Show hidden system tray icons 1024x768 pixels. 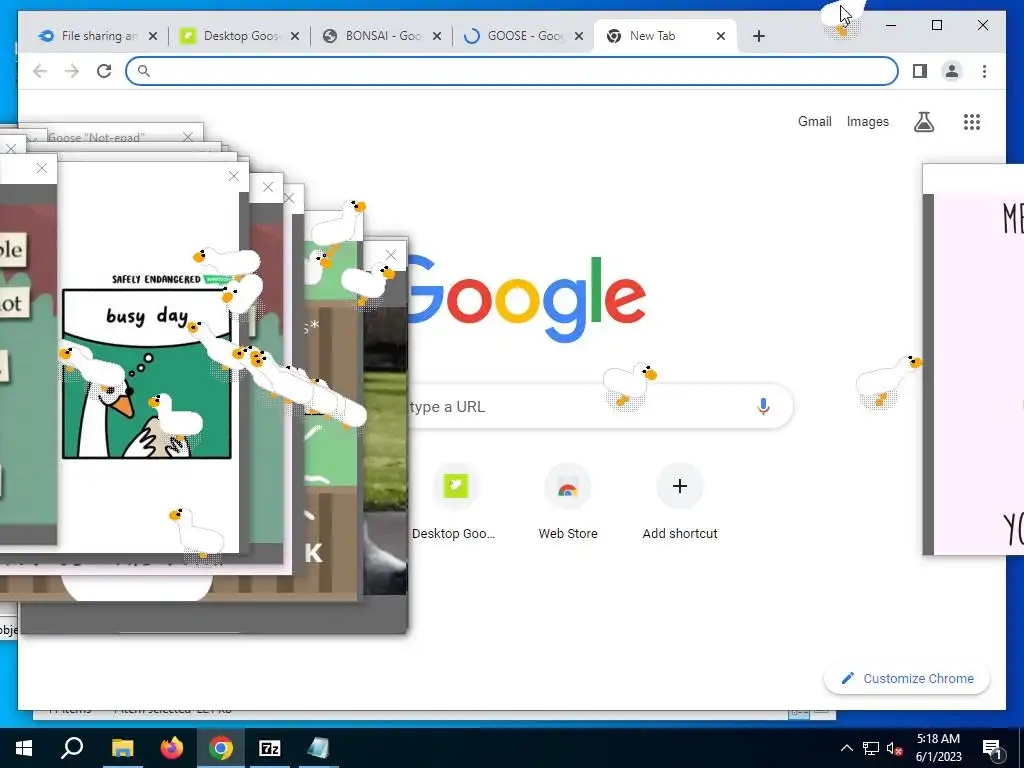click(846, 748)
